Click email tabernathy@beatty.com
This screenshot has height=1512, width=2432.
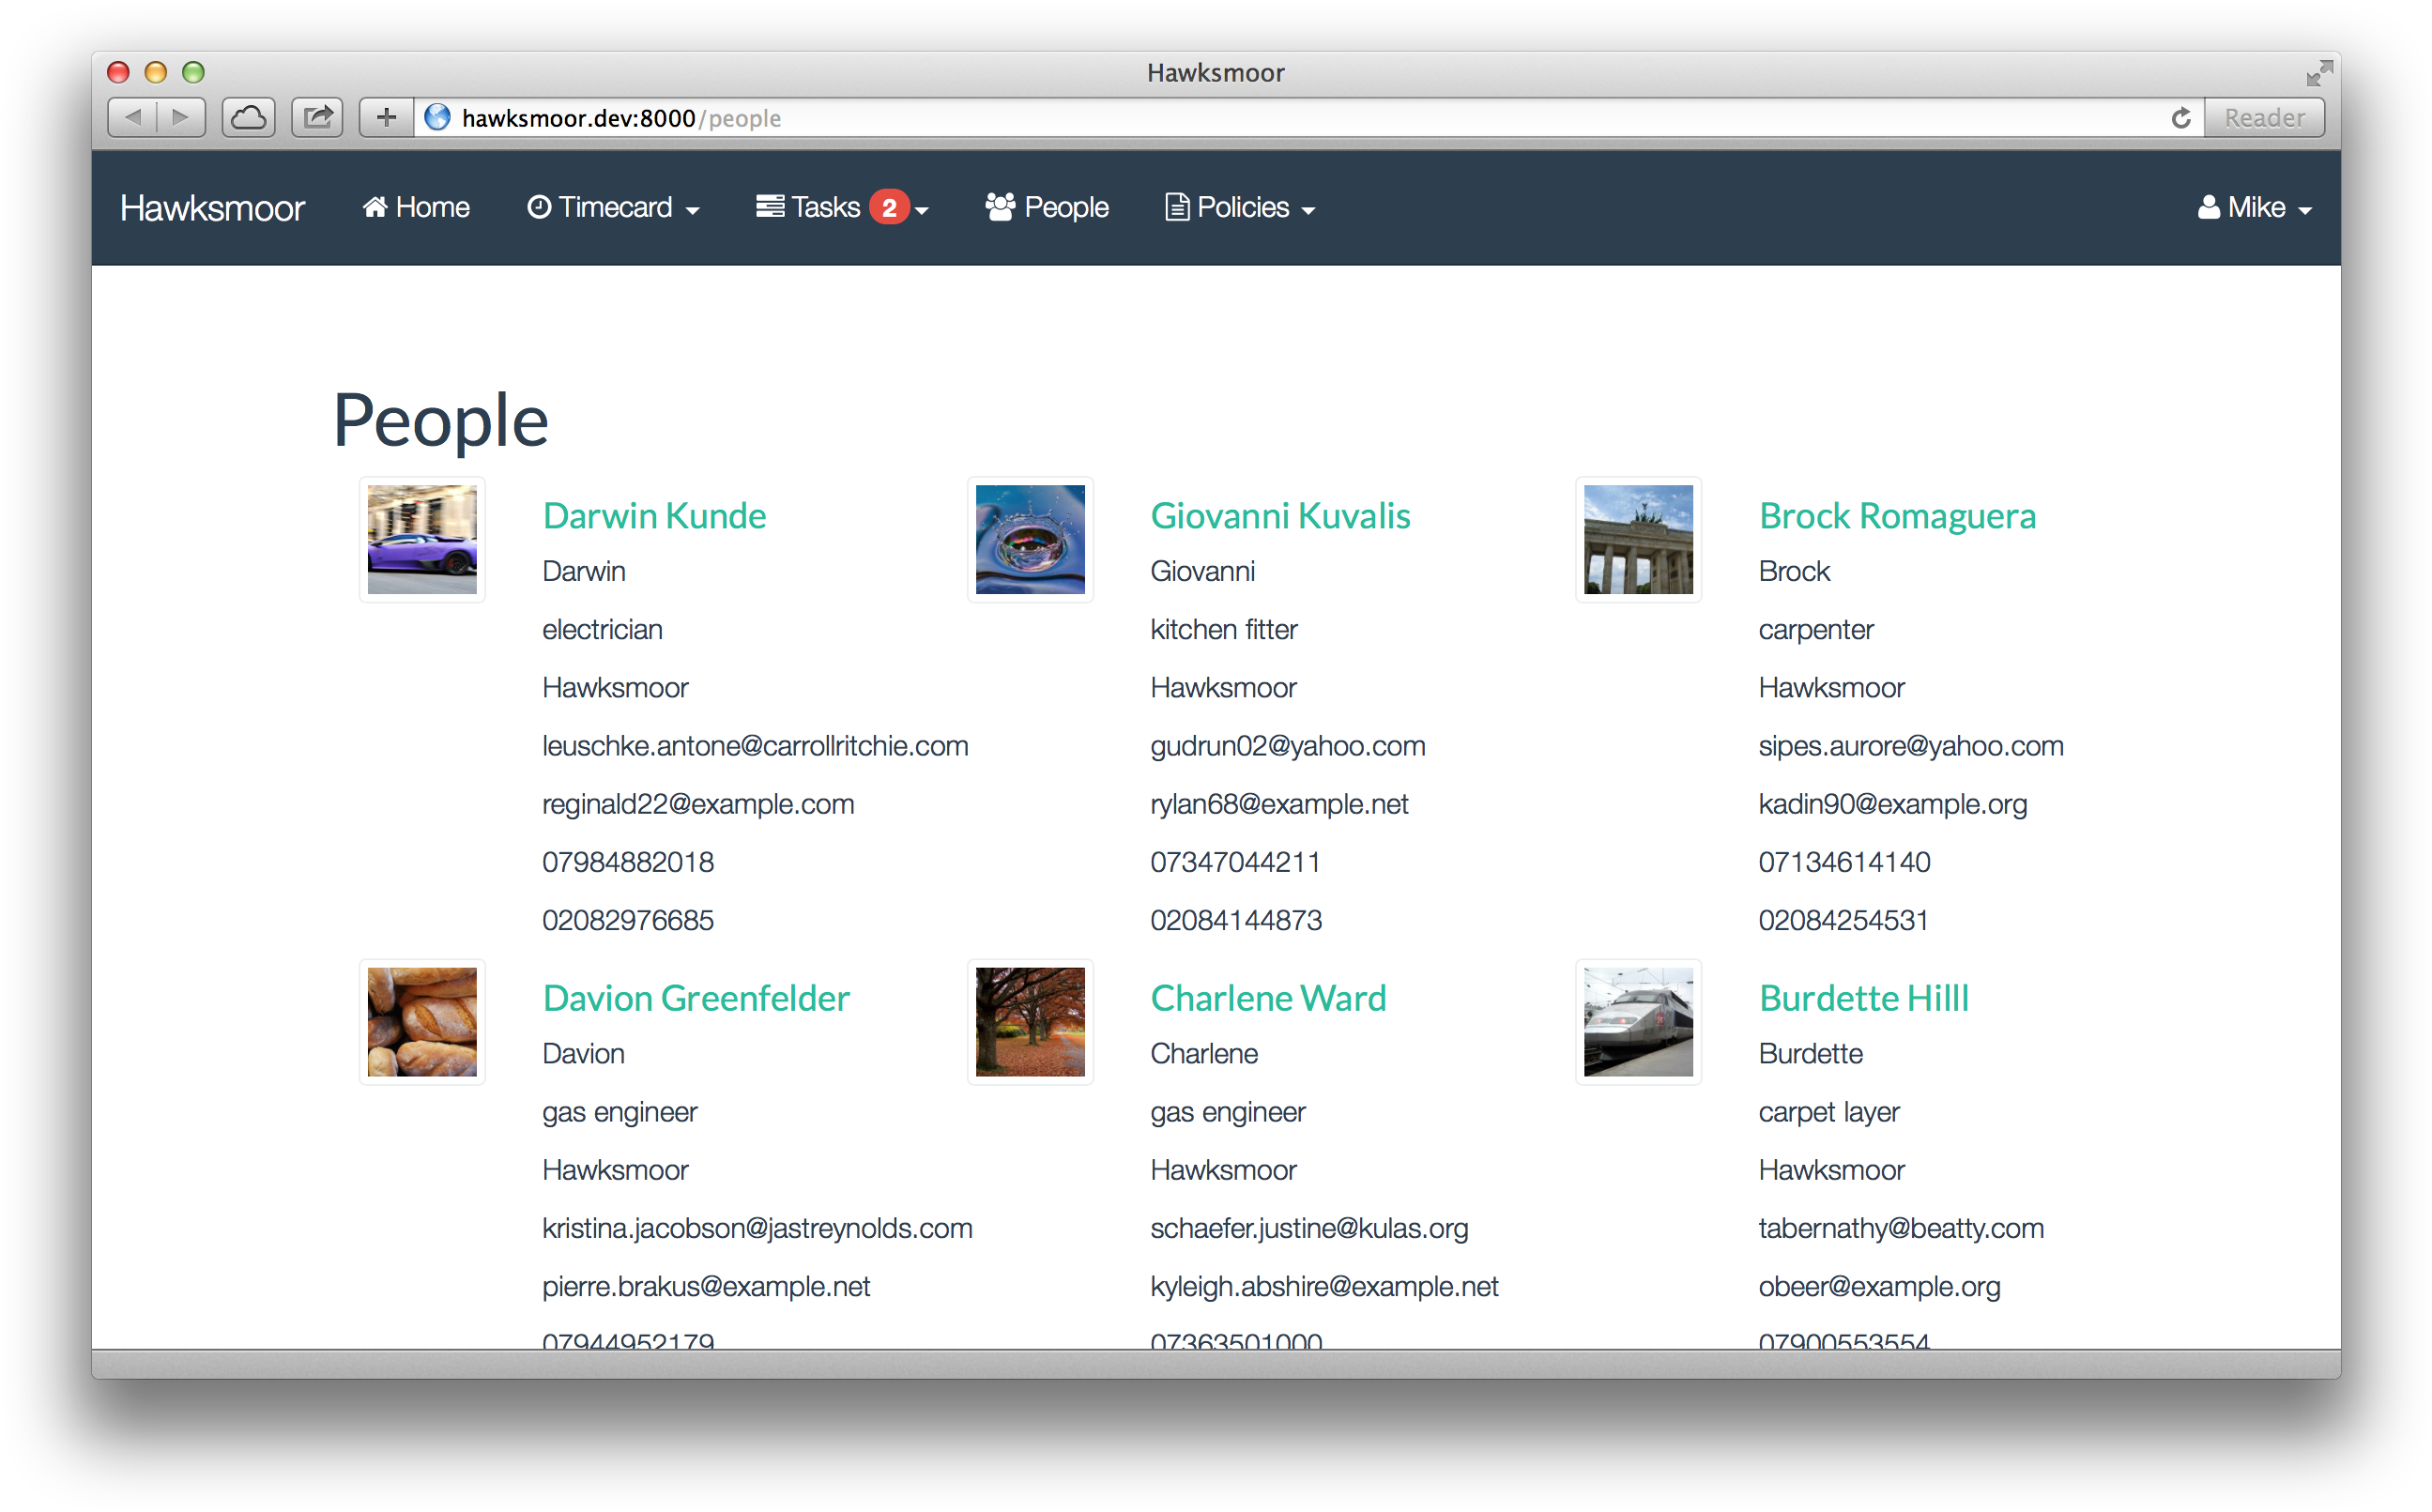point(1901,1228)
